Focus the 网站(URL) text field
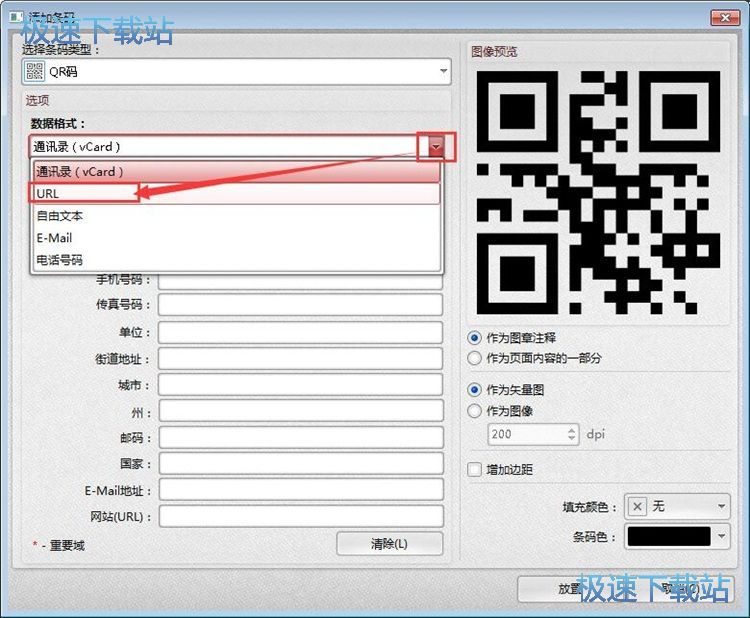750x618 pixels. point(301,517)
